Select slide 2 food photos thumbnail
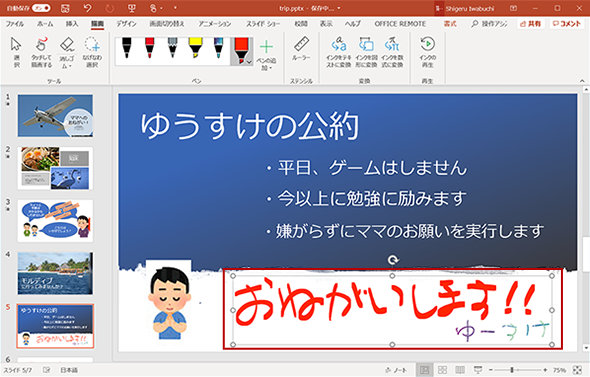The height and width of the screenshot is (377, 590). click(x=55, y=168)
